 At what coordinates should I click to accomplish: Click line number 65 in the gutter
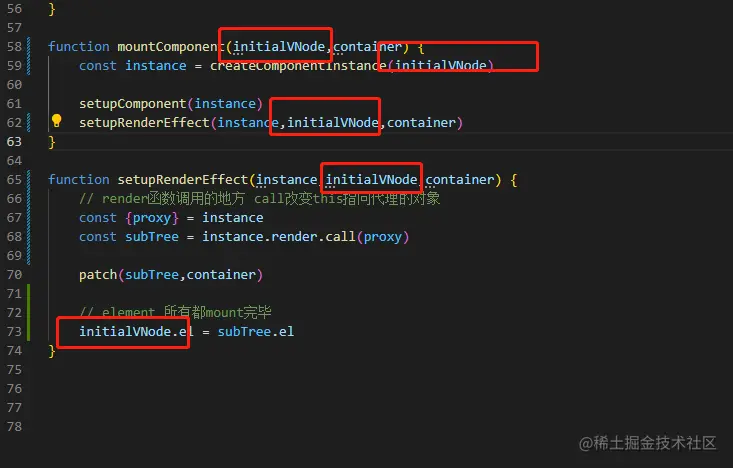(x=14, y=180)
